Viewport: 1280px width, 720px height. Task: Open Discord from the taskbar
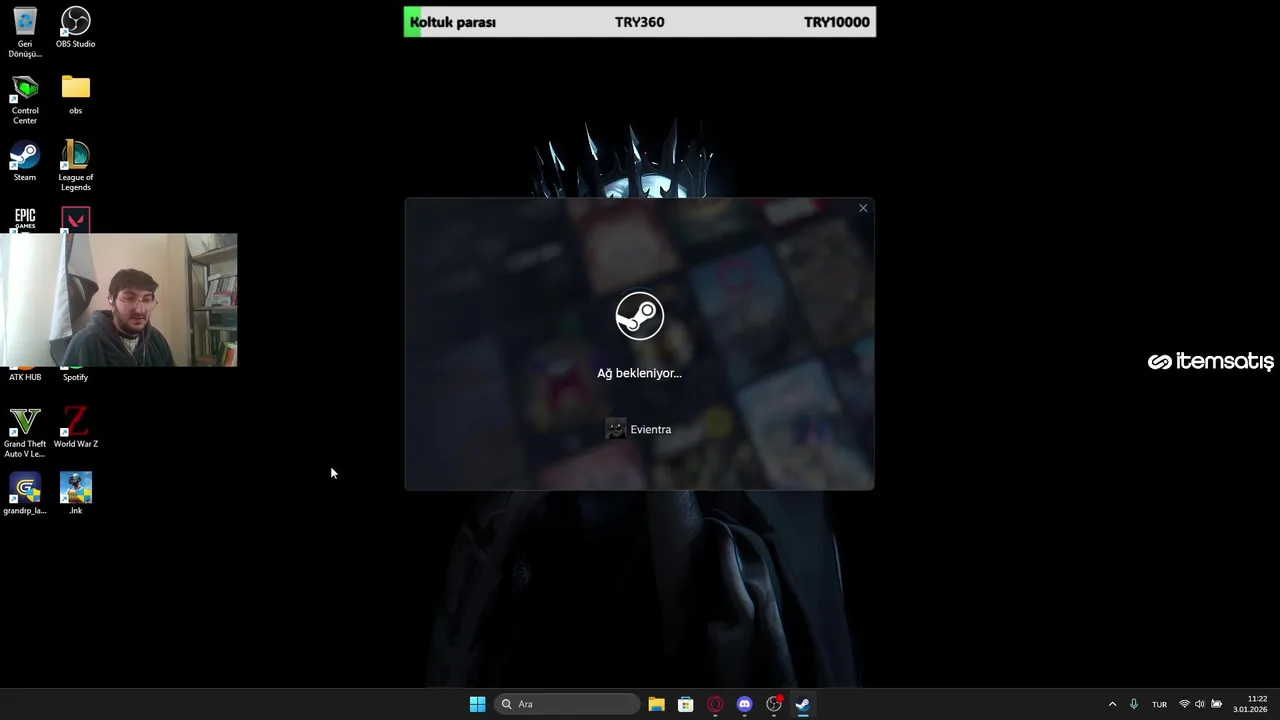tap(744, 704)
